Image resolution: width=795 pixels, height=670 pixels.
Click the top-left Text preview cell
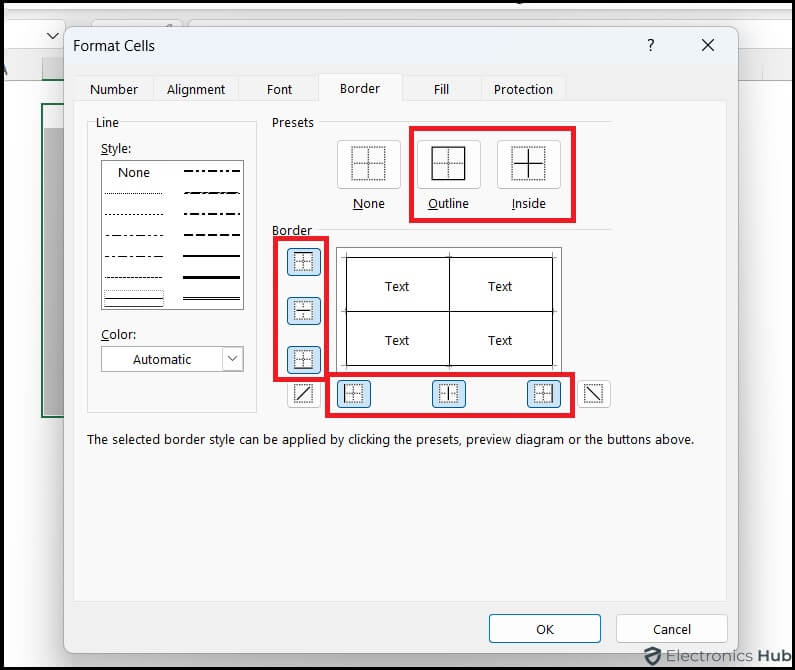pyautogui.click(x=397, y=286)
